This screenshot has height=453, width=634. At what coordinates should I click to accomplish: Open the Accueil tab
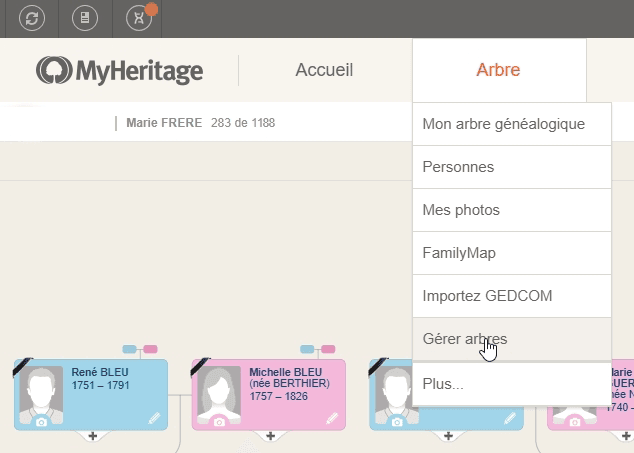click(324, 70)
